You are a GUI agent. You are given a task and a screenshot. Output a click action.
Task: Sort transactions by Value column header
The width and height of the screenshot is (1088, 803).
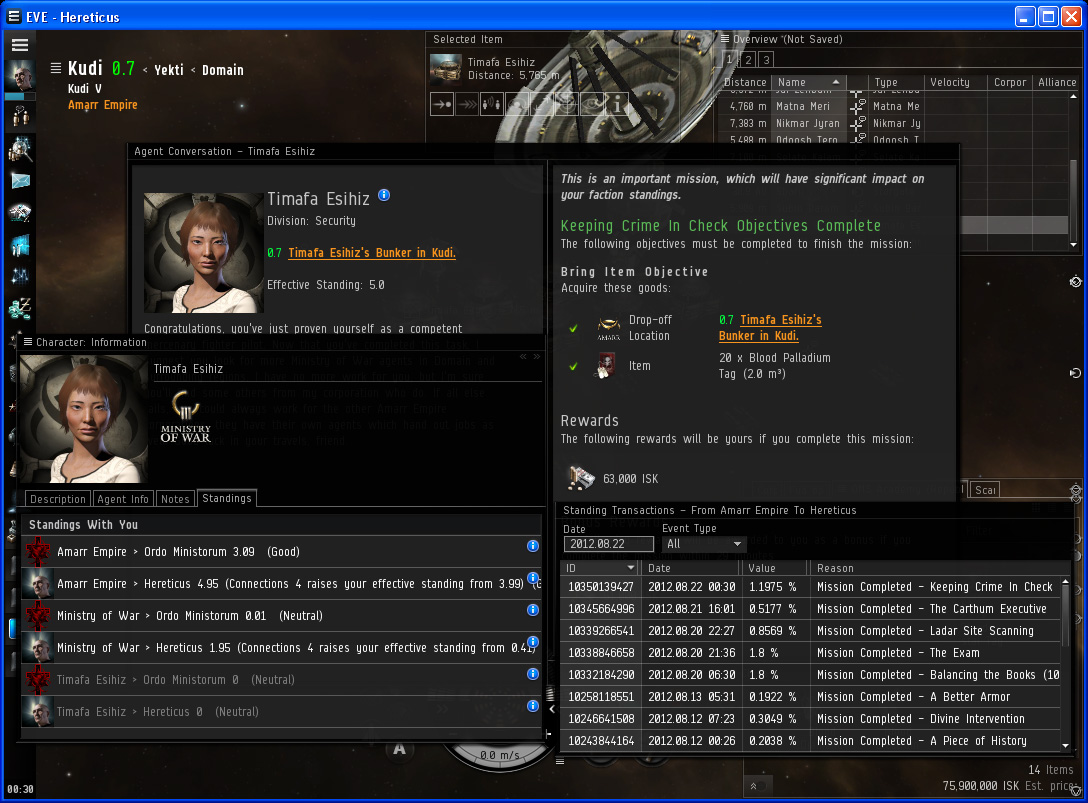775,568
